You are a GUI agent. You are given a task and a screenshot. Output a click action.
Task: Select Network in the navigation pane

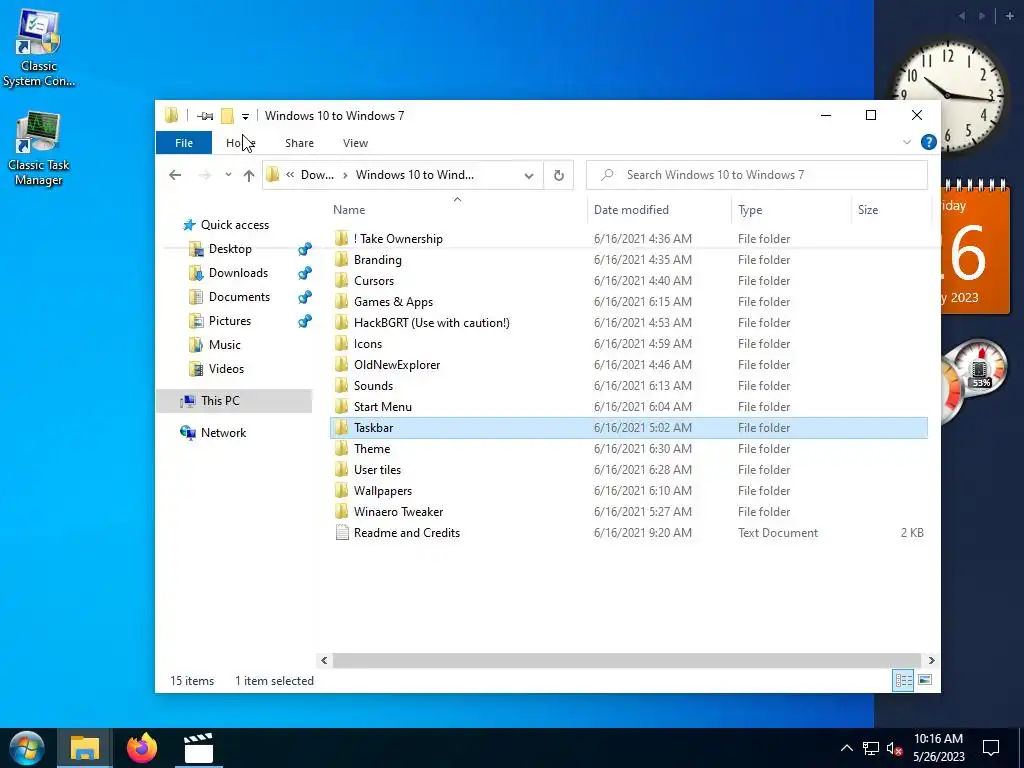(x=214, y=433)
